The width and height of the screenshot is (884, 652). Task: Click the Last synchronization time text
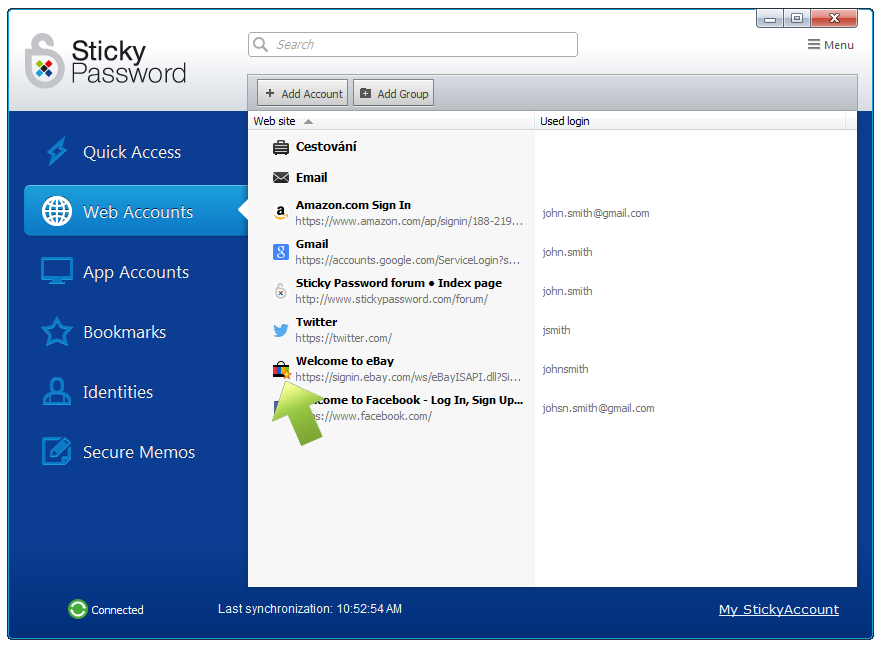click(310, 609)
